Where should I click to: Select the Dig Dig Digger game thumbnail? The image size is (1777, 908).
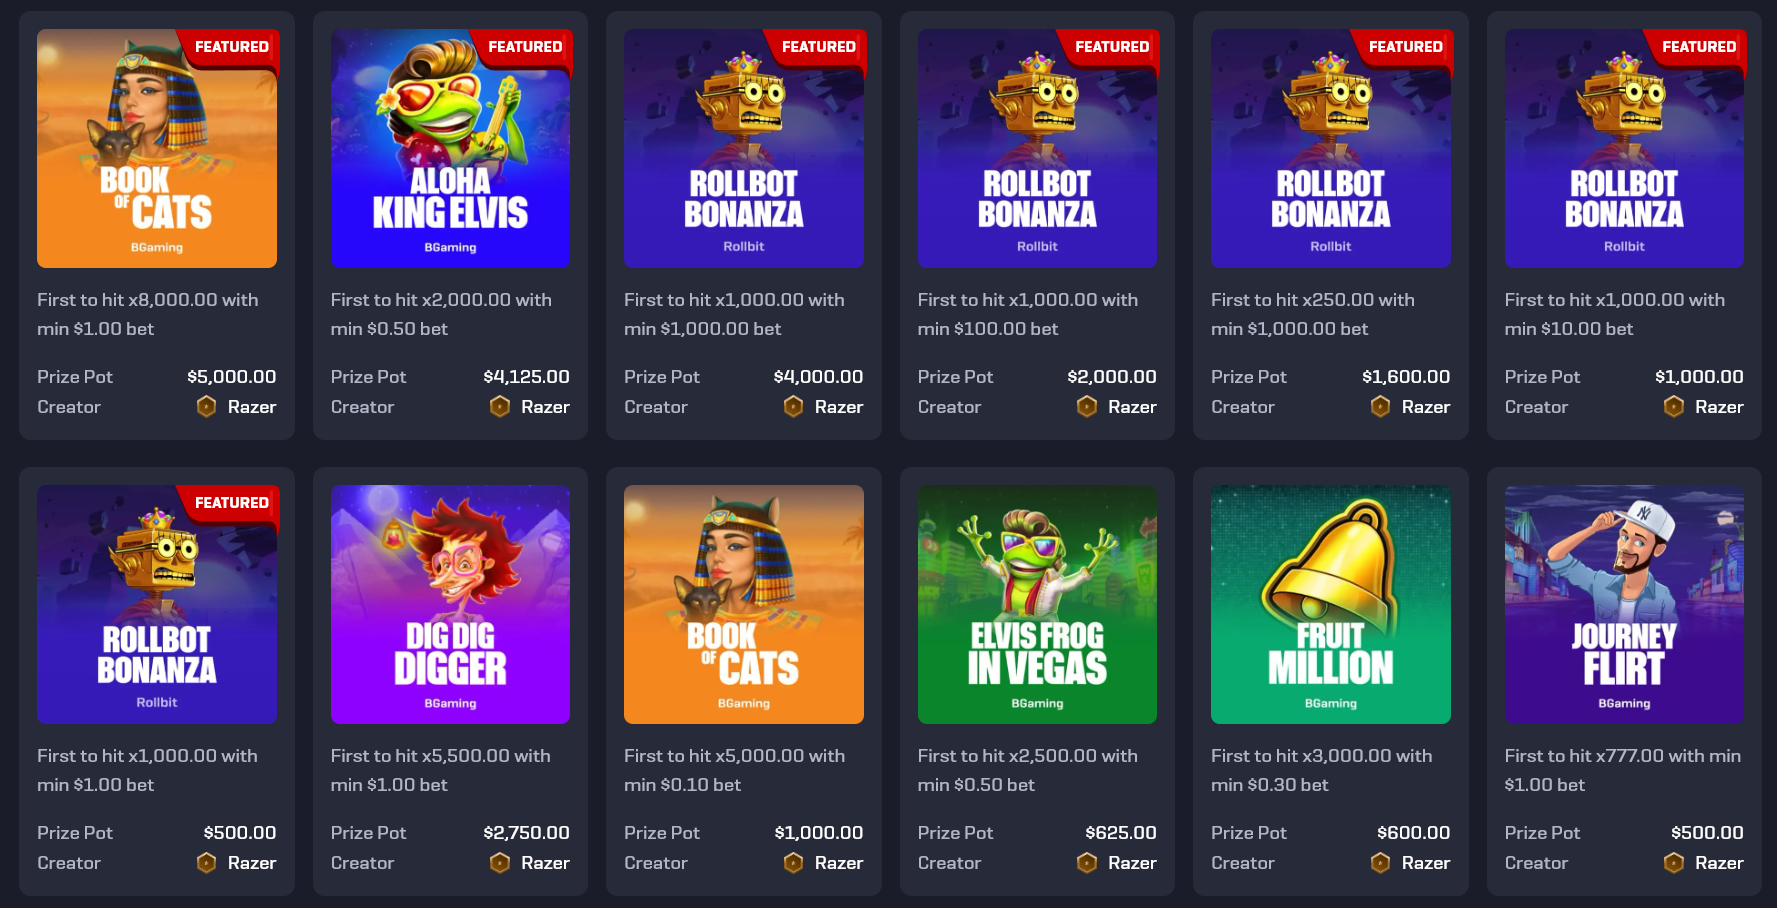(x=450, y=604)
